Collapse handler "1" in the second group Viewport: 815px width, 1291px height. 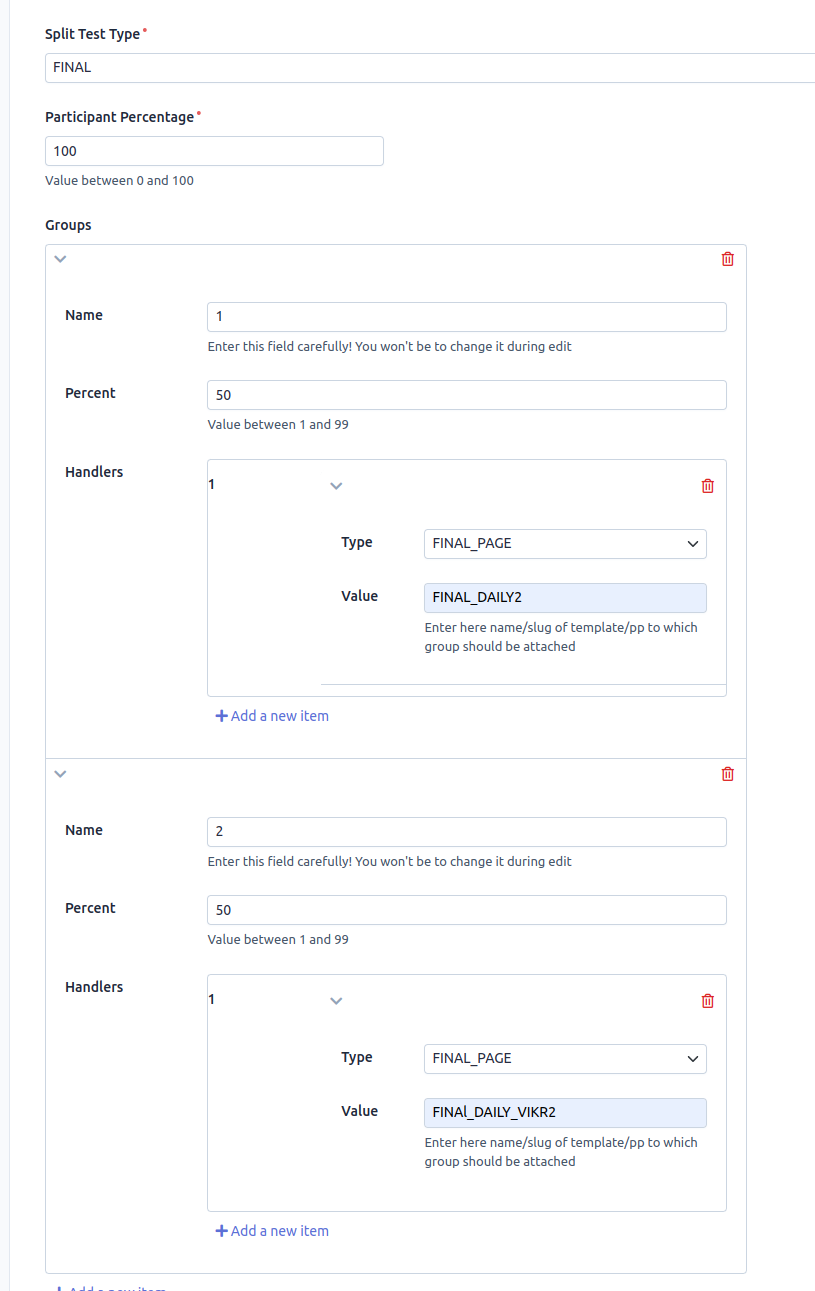[336, 1000]
